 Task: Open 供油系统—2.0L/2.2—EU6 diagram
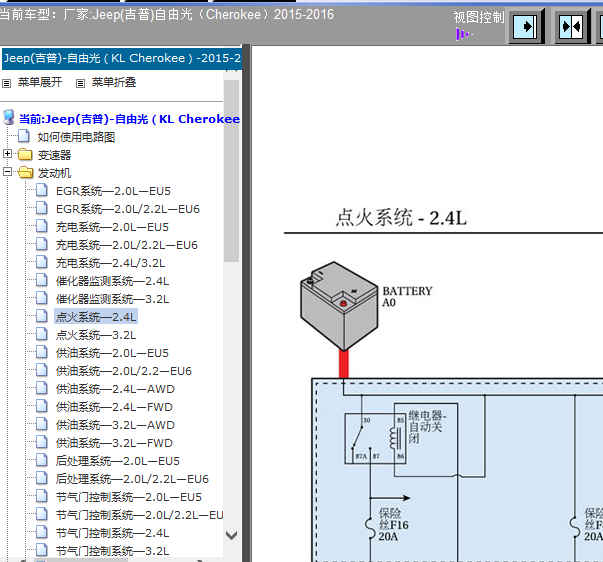123,371
